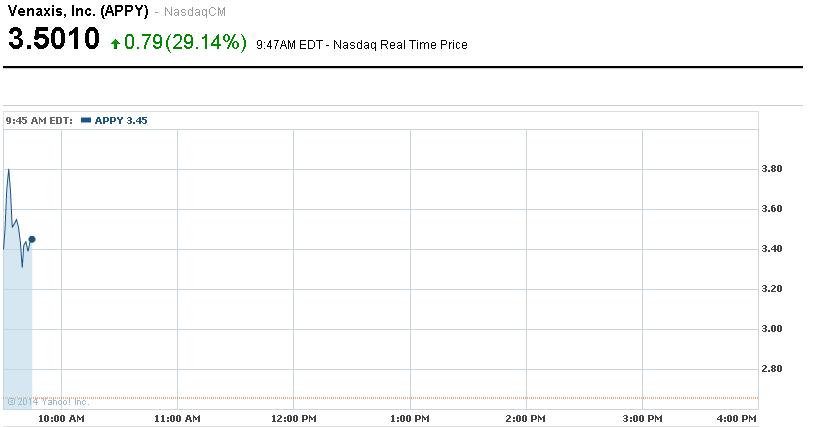Click the NasdaqCM exchange label
The height and width of the screenshot is (427, 815).
[x=195, y=12]
